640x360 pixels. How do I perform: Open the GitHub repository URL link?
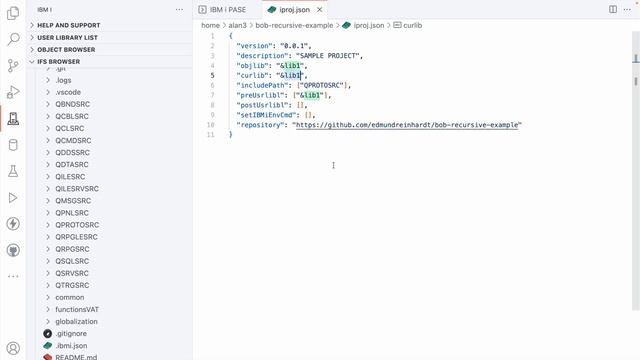407,125
